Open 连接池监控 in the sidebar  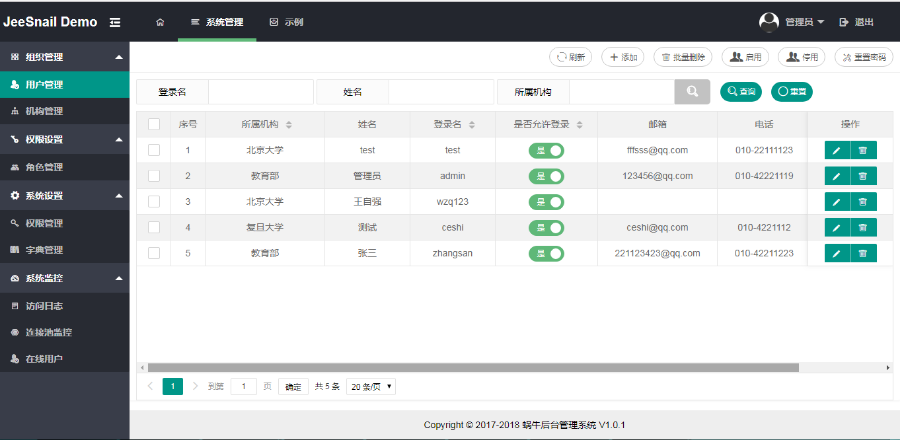pyautogui.click(x=64, y=333)
